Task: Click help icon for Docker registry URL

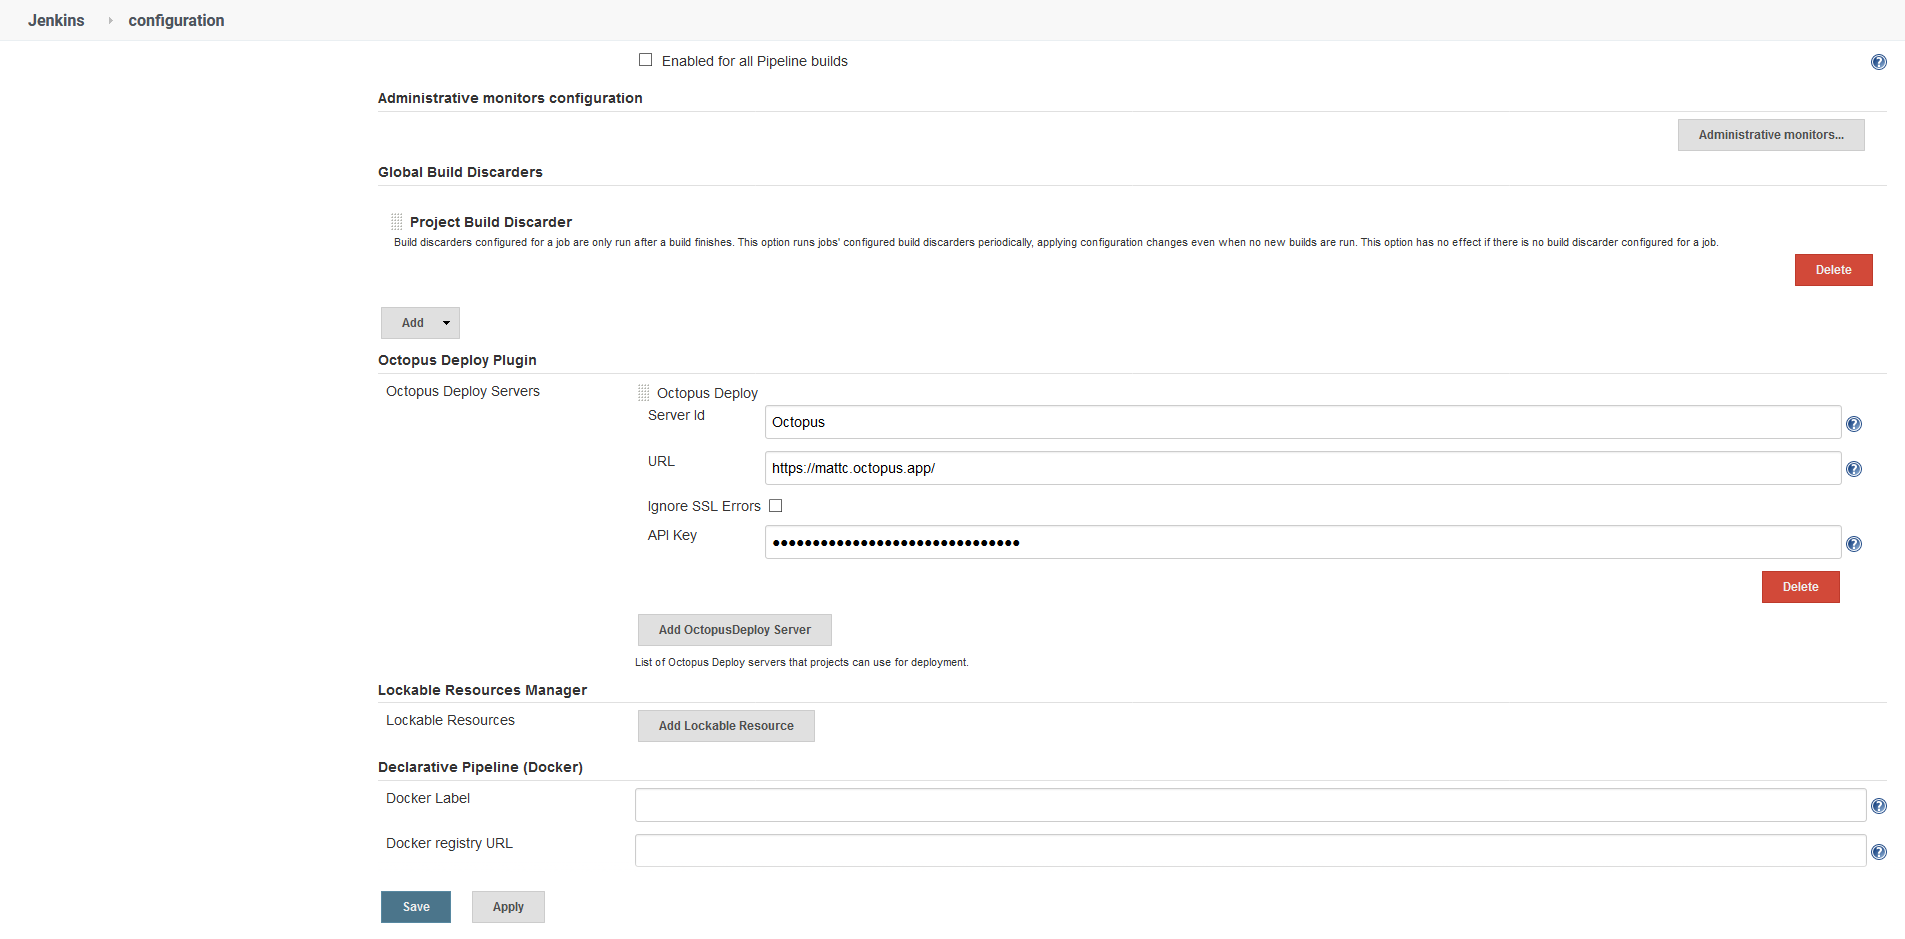Action: (1878, 852)
